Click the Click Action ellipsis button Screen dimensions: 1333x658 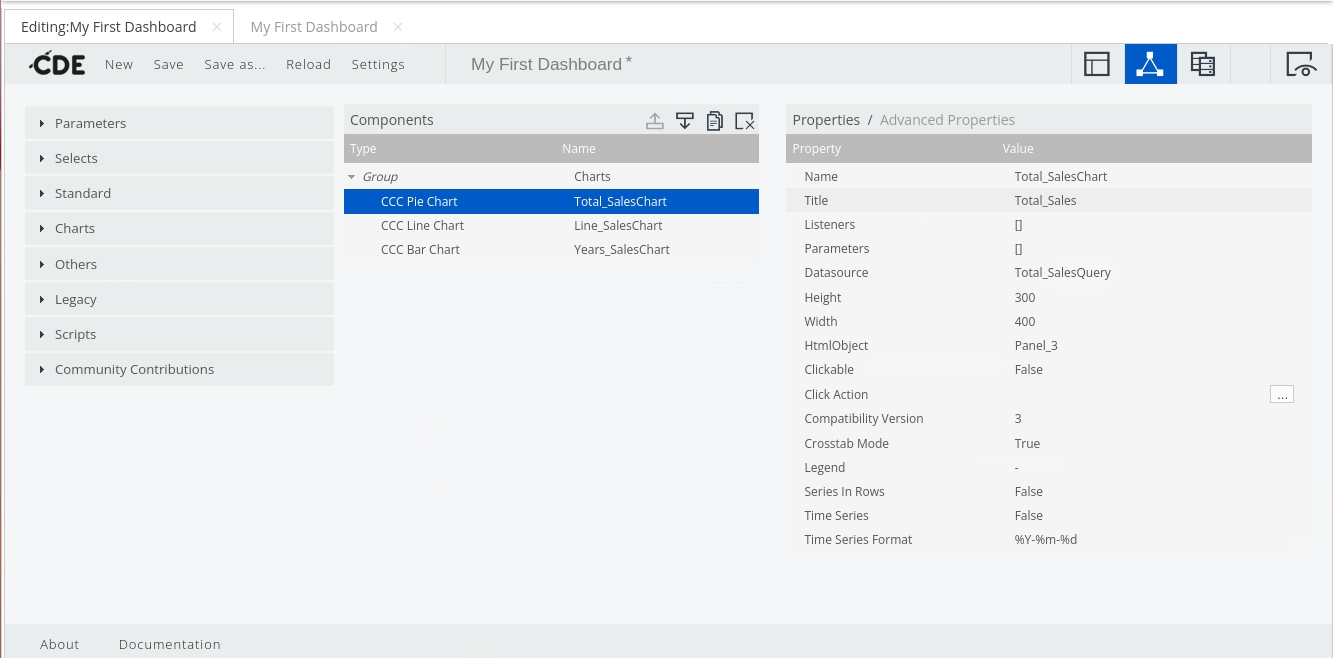[1281, 394]
